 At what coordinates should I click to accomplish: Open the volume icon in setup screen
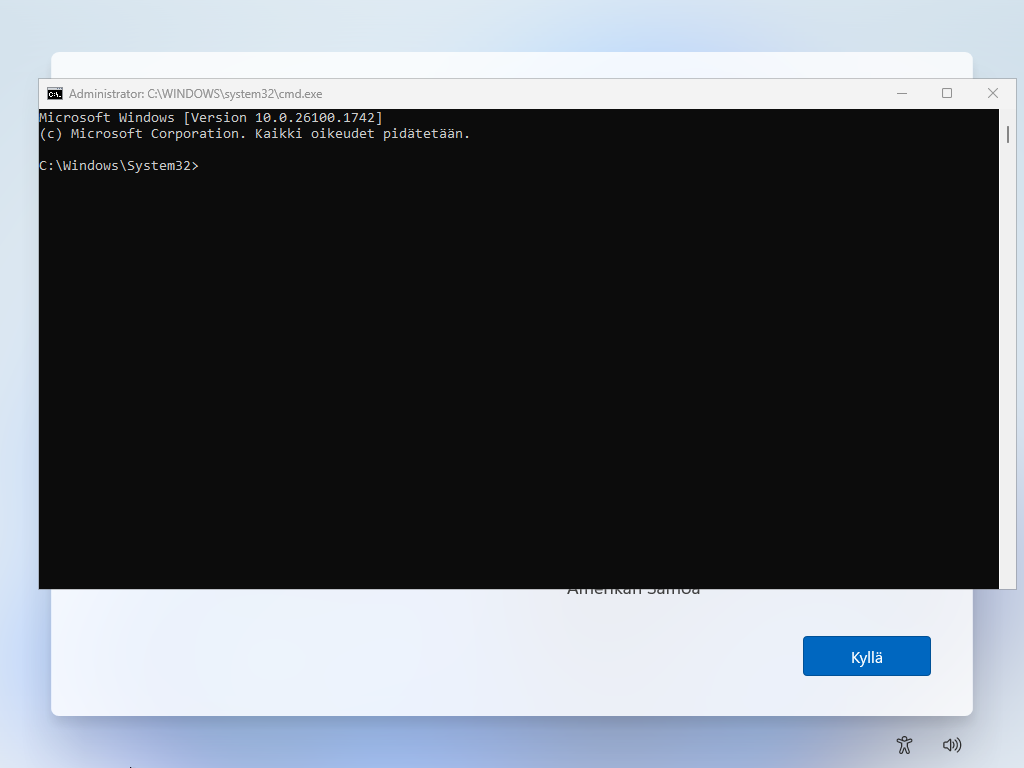click(952, 744)
